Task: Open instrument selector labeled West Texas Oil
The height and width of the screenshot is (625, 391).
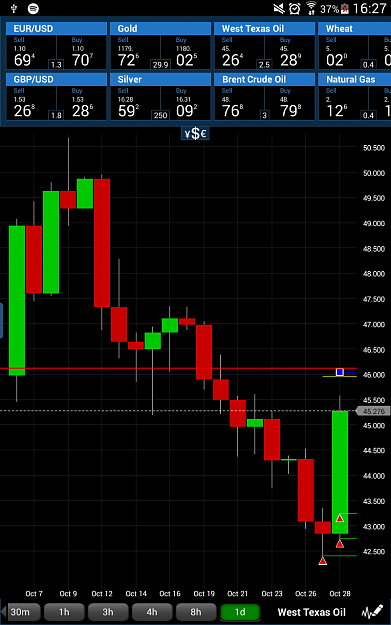Action: pyautogui.click(x=311, y=612)
